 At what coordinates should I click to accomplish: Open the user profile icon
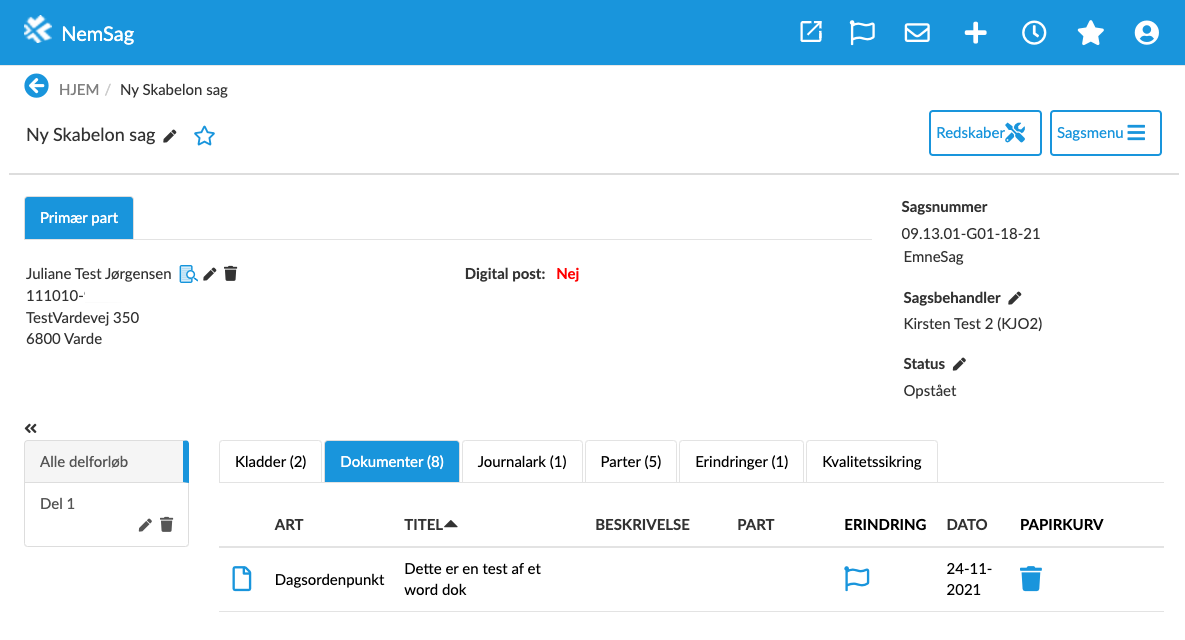click(x=1146, y=33)
